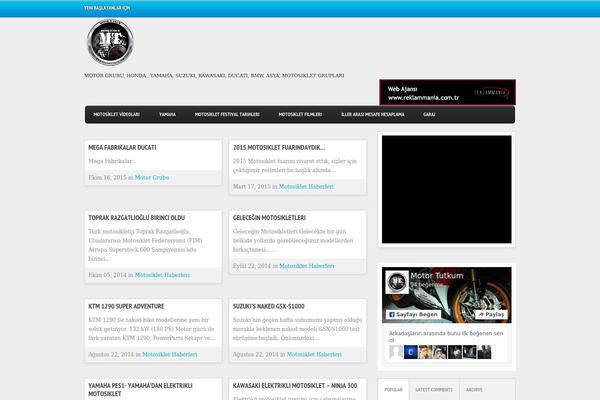Click the Motor Tutkum round site logo

pos(110,42)
